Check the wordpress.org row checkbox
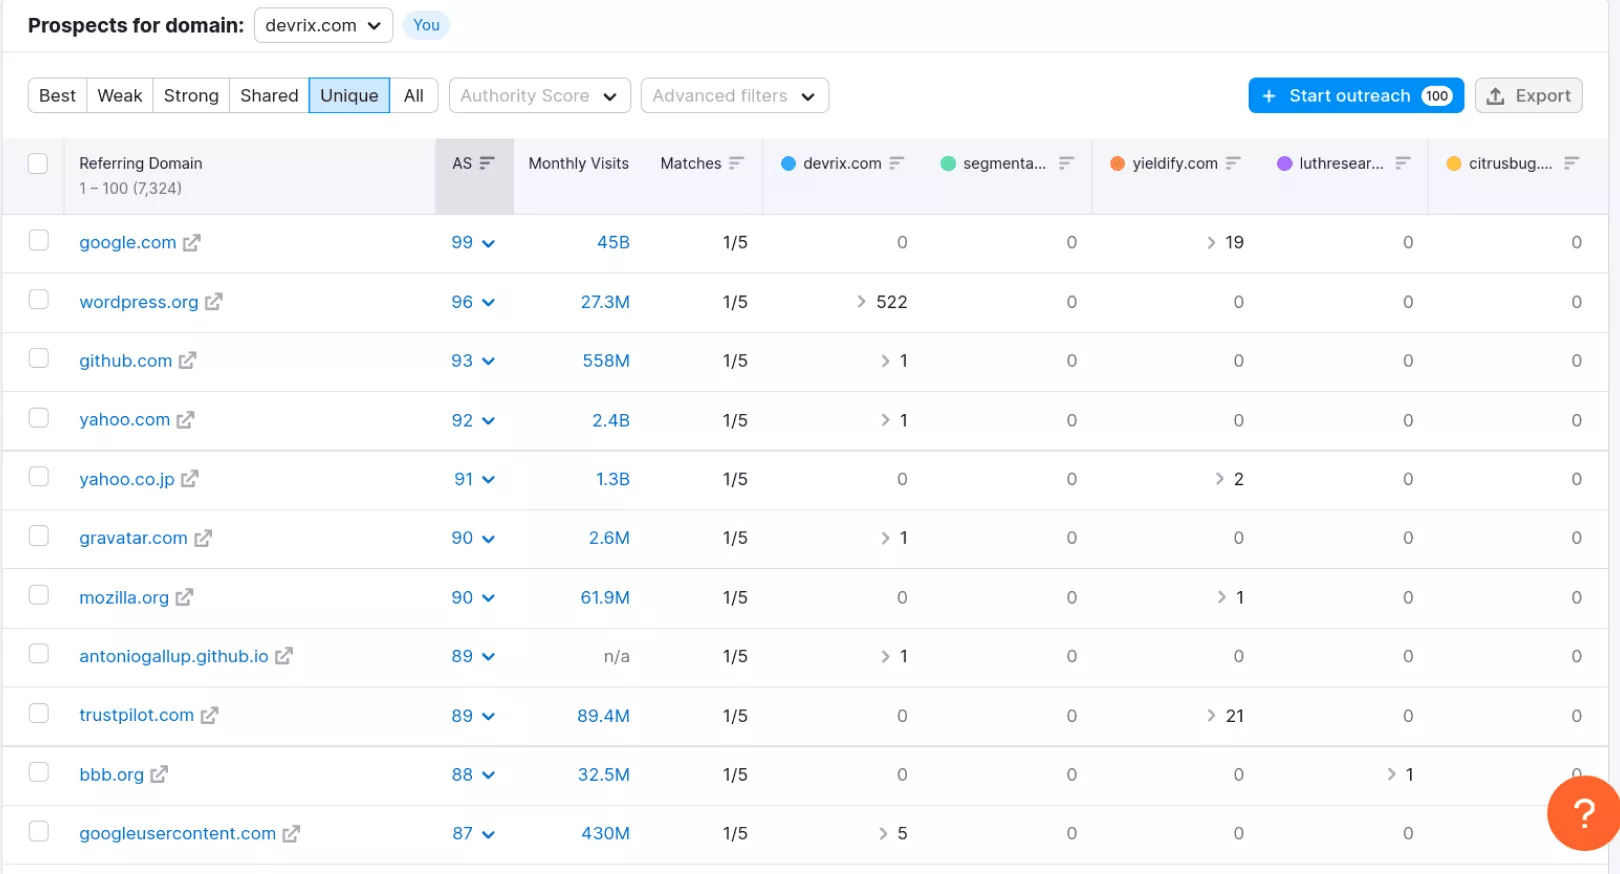 [x=38, y=299]
